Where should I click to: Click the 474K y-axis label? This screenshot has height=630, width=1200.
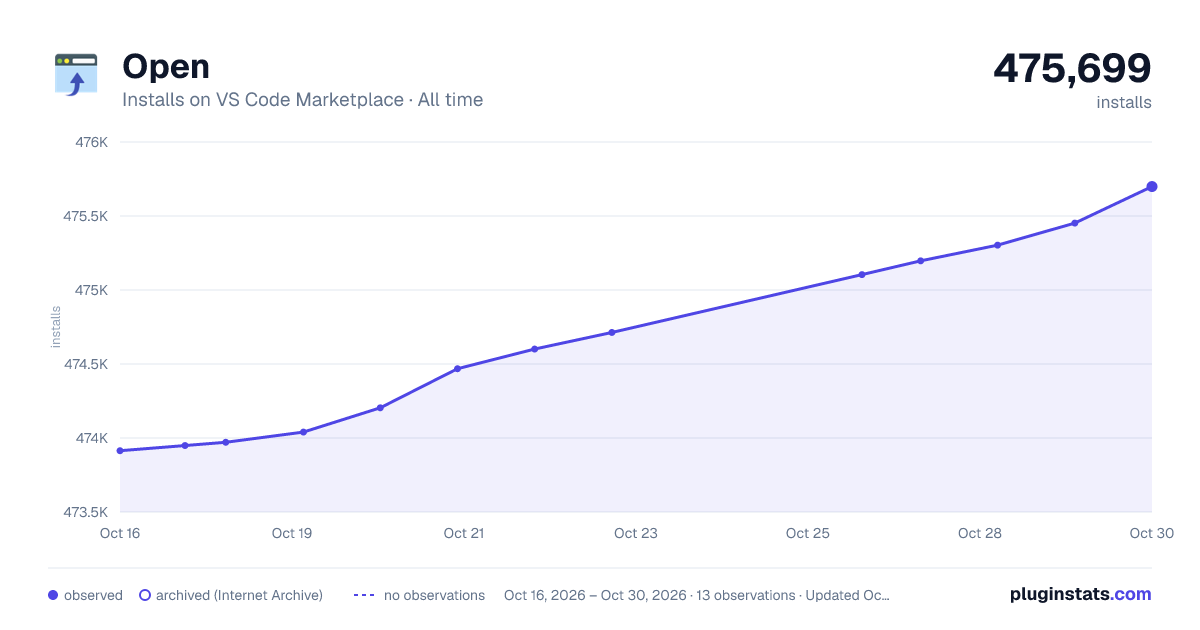tap(92, 438)
